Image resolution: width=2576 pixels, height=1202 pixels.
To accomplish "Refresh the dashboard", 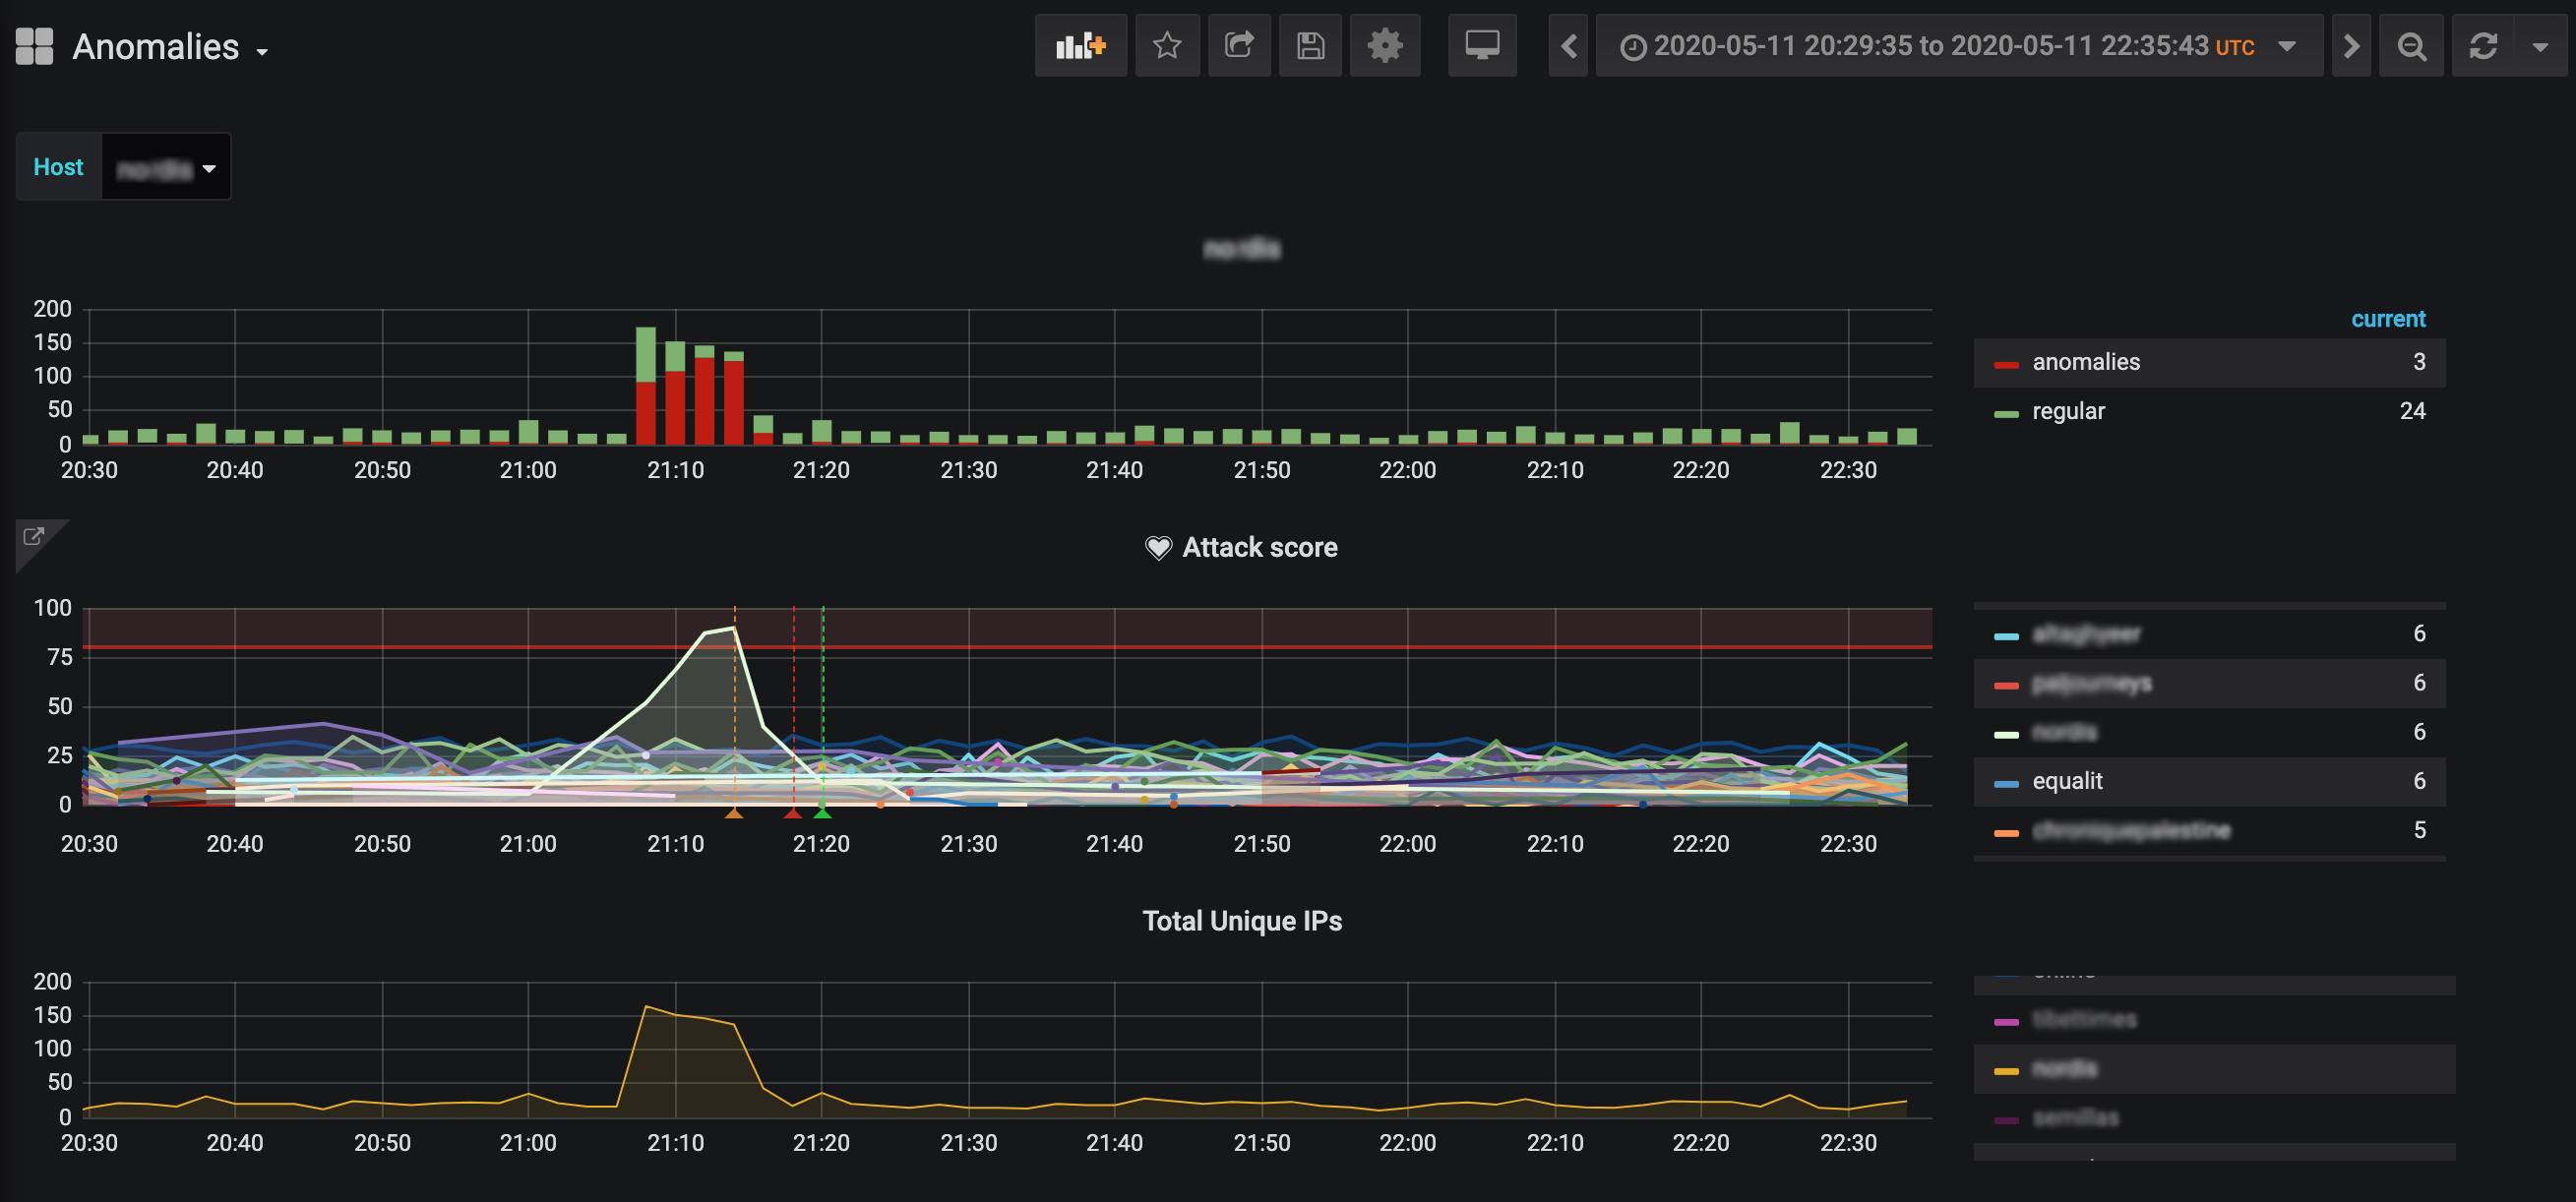I will coord(2483,46).
